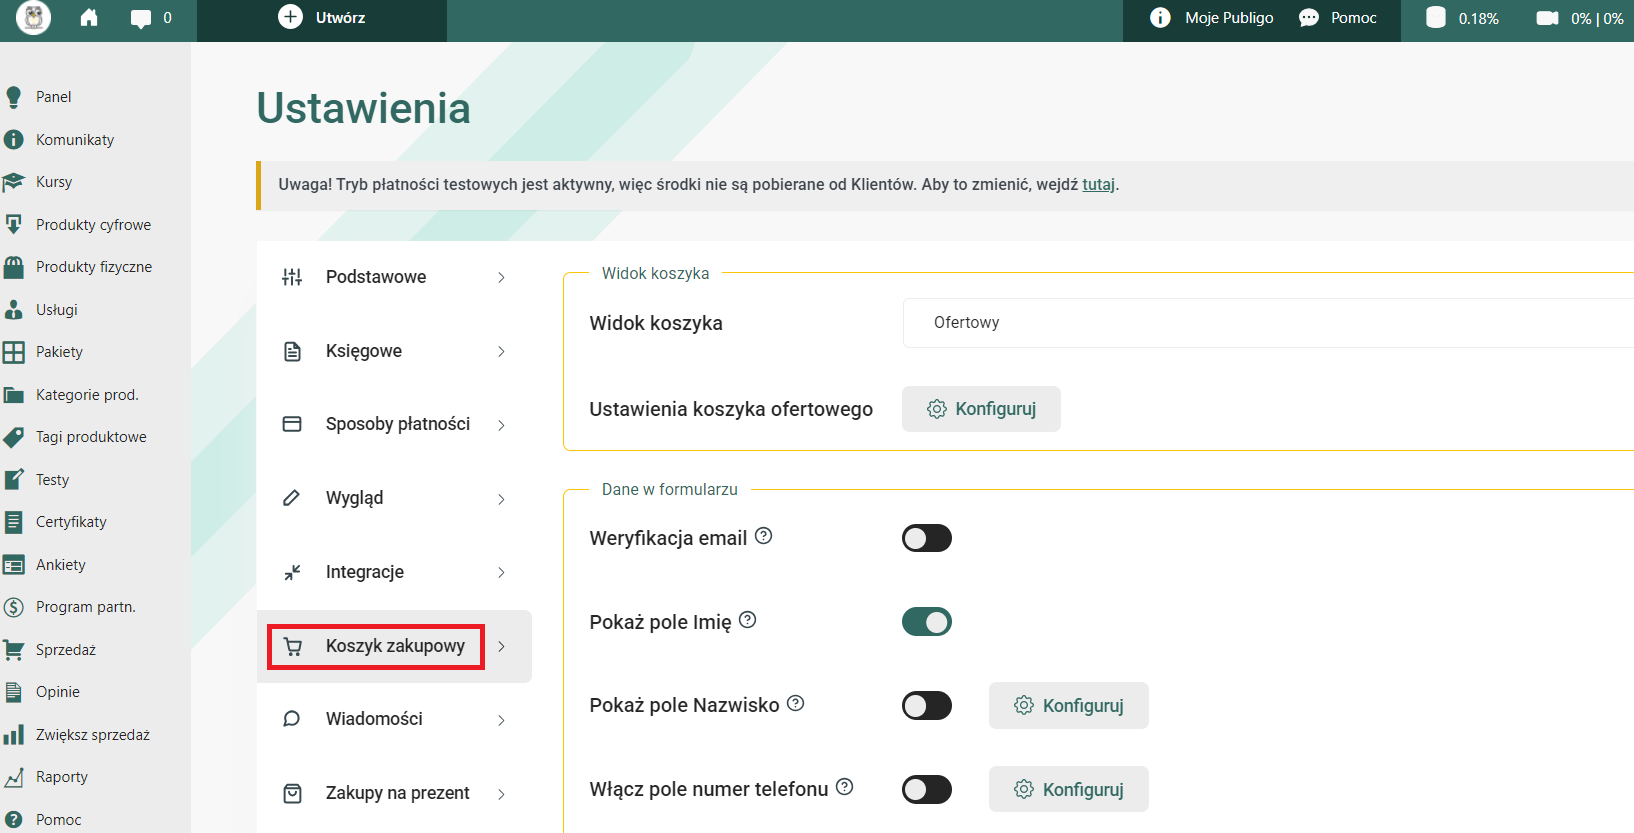Click the storage usage icon
Image resolution: width=1634 pixels, height=833 pixels.
(x=1436, y=18)
